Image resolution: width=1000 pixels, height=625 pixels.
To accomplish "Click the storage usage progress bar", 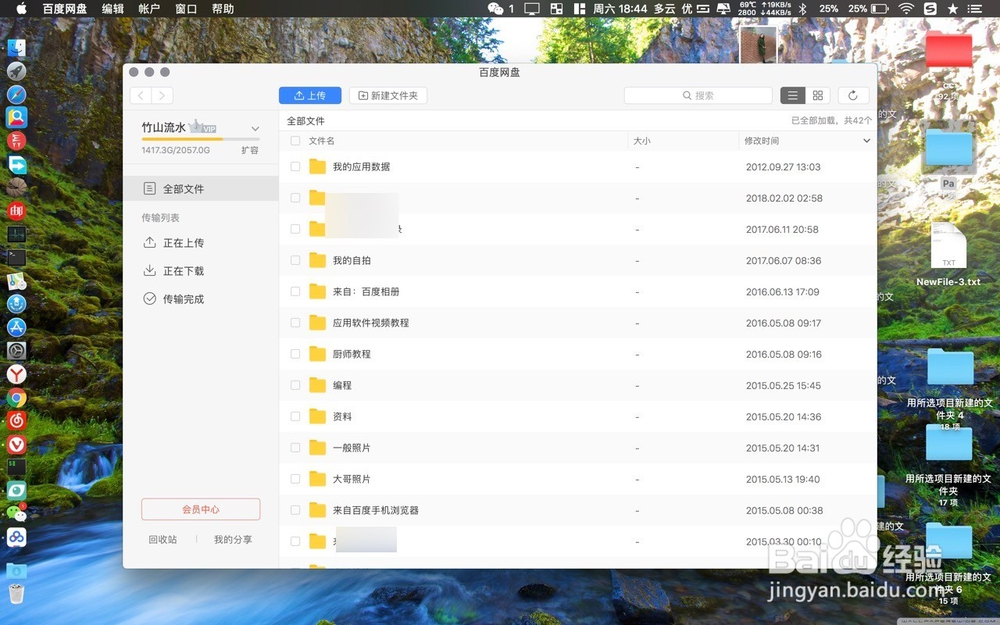I will tap(200, 139).
